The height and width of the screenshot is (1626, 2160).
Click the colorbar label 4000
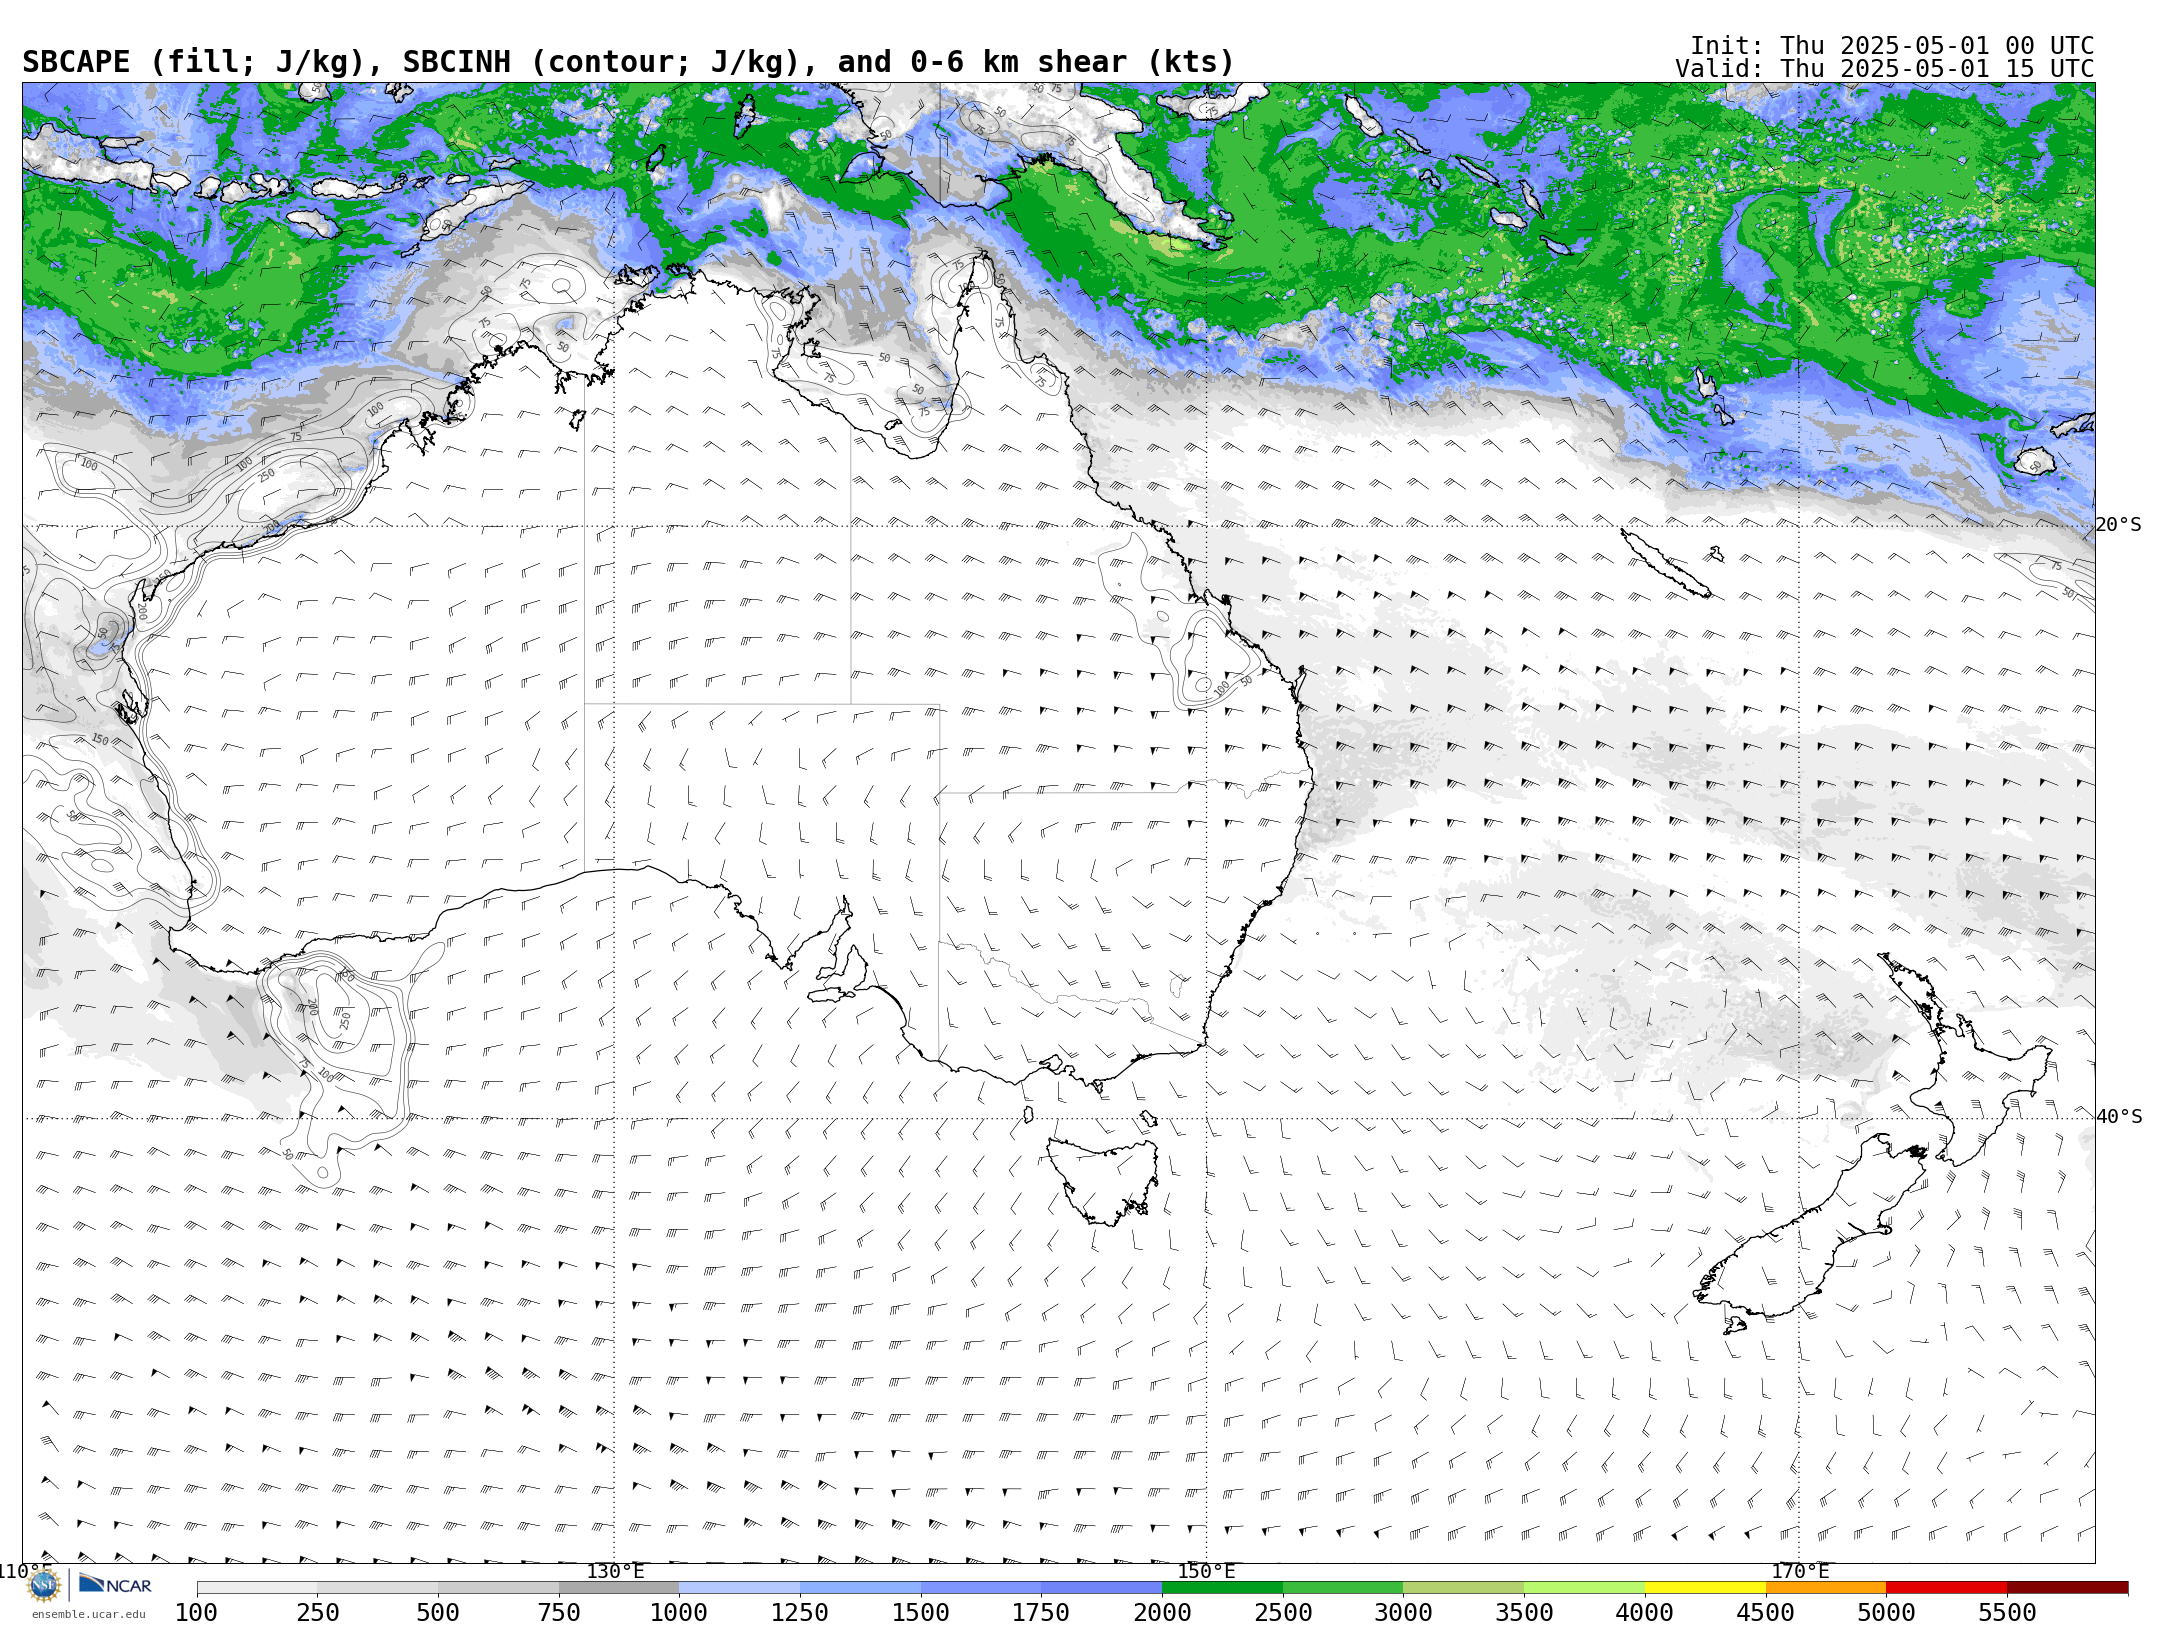point(1645,1613)
